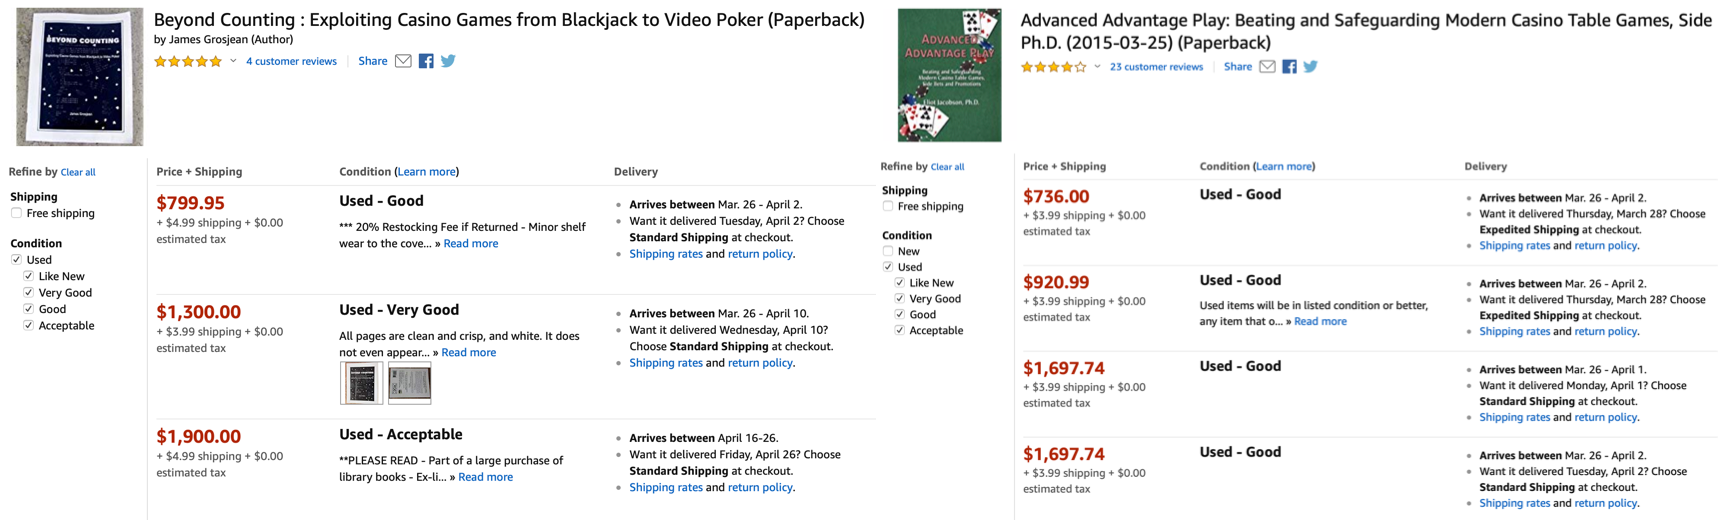Image resolution: width=1722 pixels, height=524 pixels.
Task: Open first seller photo thumbnail of $1,300 listing
Action: tap(361, 384)
